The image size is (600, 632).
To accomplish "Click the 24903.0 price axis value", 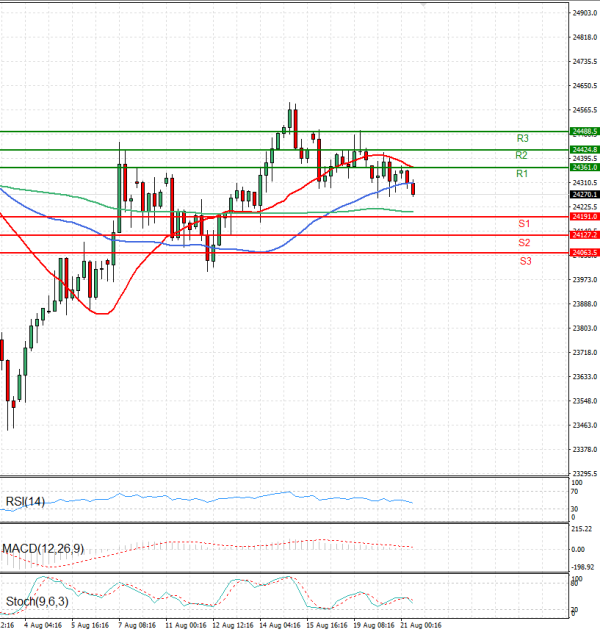I will point(585,13).
